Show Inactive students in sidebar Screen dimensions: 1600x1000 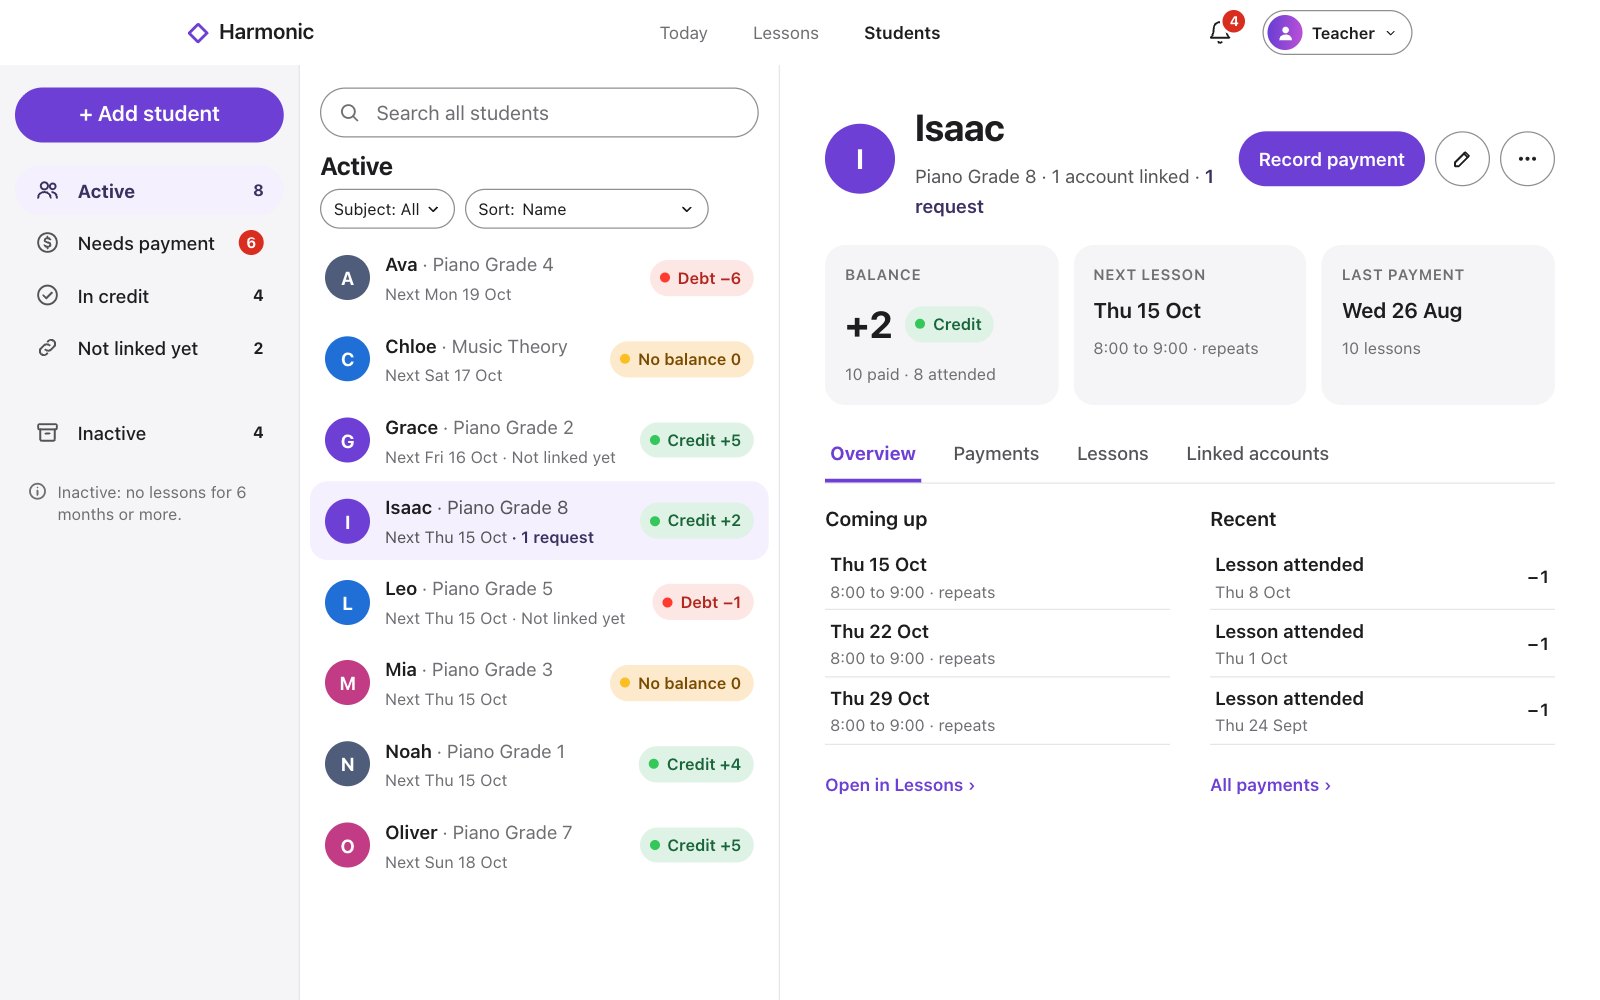tap(149, 433)
